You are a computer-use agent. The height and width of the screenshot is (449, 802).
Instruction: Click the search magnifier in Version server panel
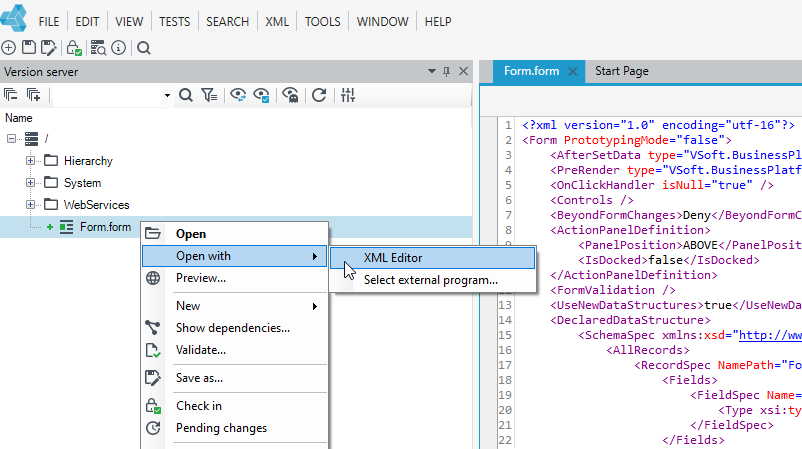pos(186,95)
